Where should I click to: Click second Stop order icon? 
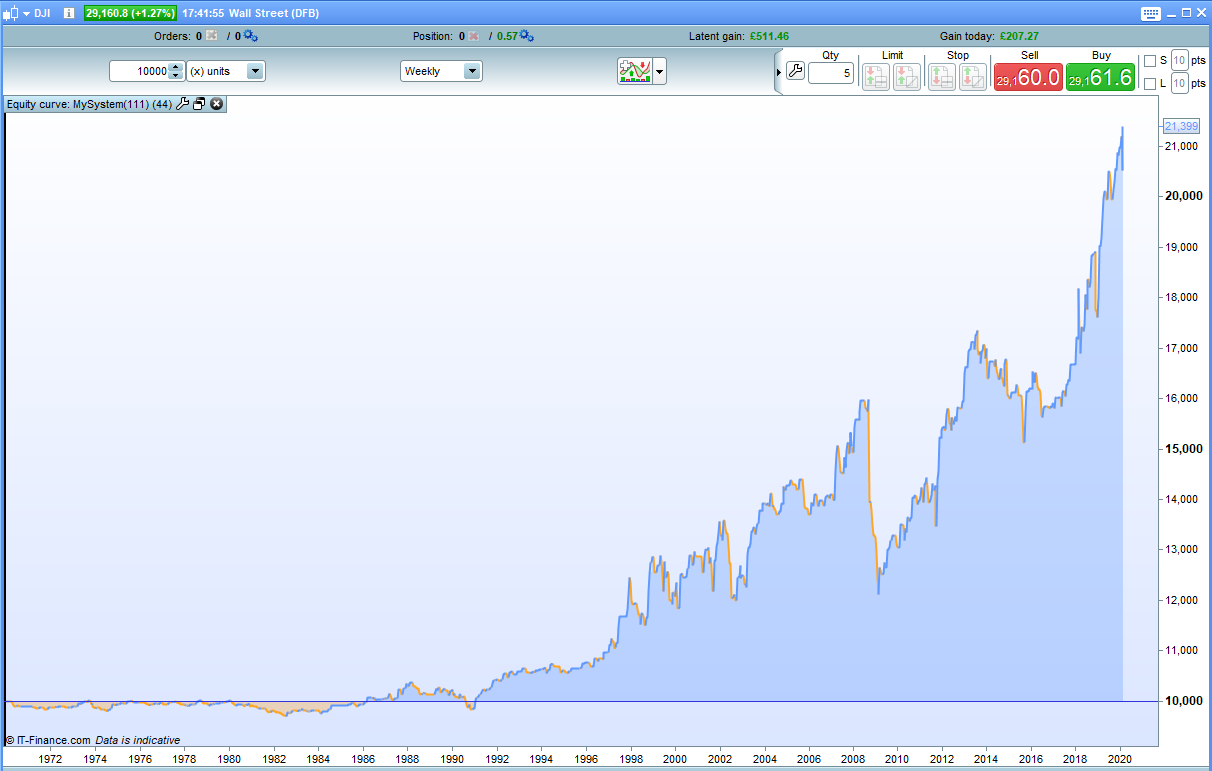click(x=973, y=77)
